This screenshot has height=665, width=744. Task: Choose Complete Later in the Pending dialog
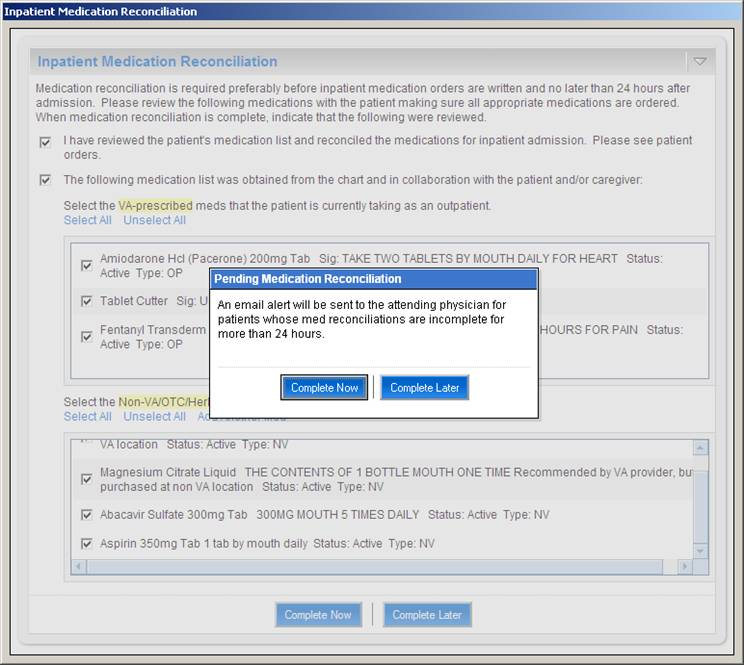tap(425, 387)
